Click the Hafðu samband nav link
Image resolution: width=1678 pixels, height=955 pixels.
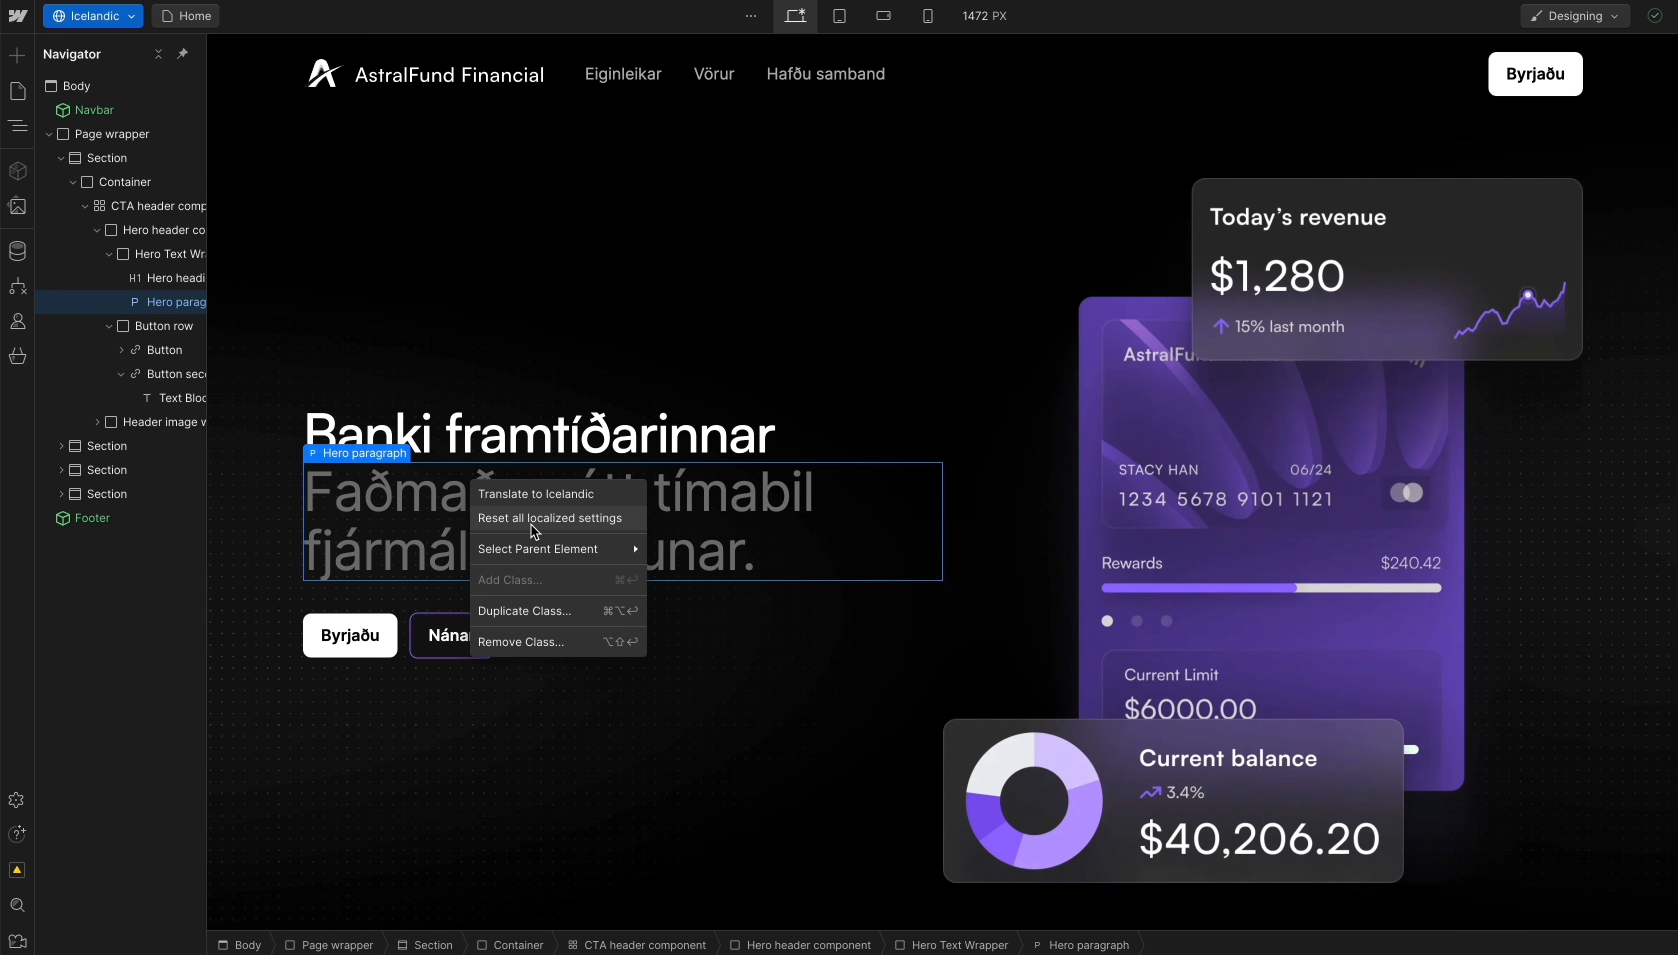825,74
